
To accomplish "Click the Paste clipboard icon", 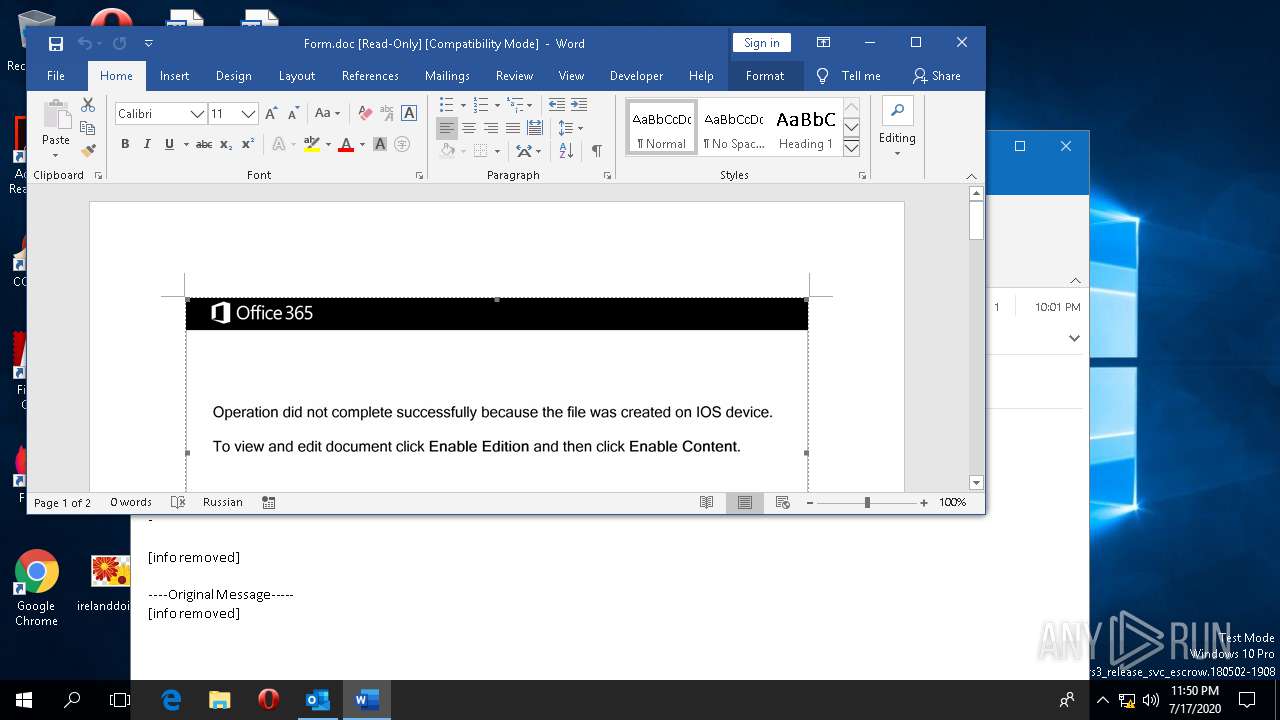I will tap(56, 115).
